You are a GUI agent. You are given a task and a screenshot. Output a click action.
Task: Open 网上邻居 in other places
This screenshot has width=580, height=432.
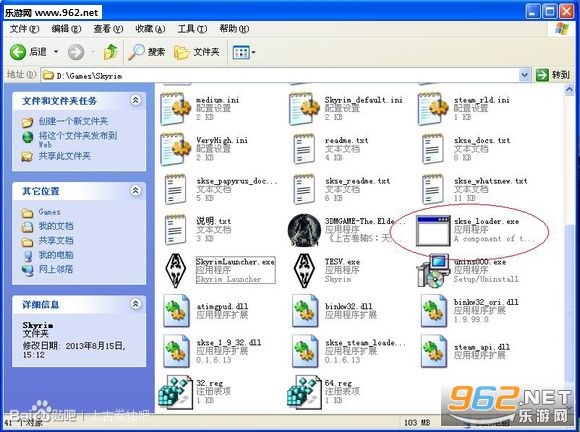56,269
